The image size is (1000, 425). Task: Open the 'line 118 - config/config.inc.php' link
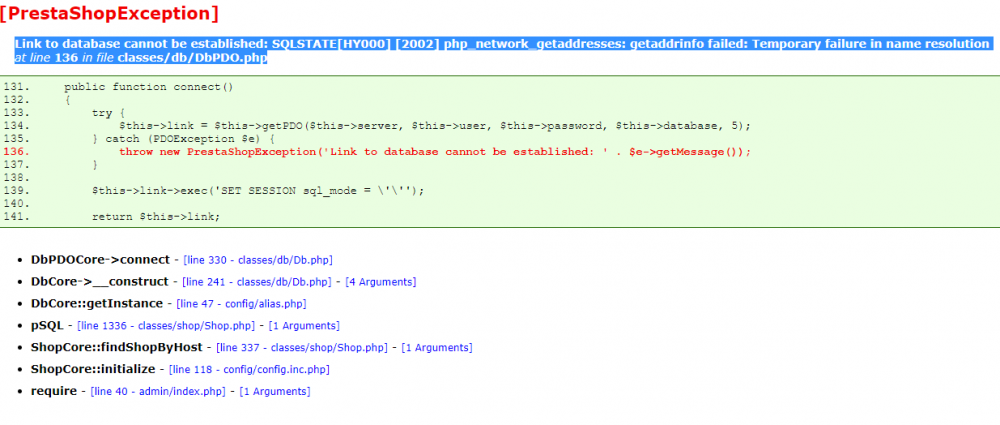(x=249, y=369)
